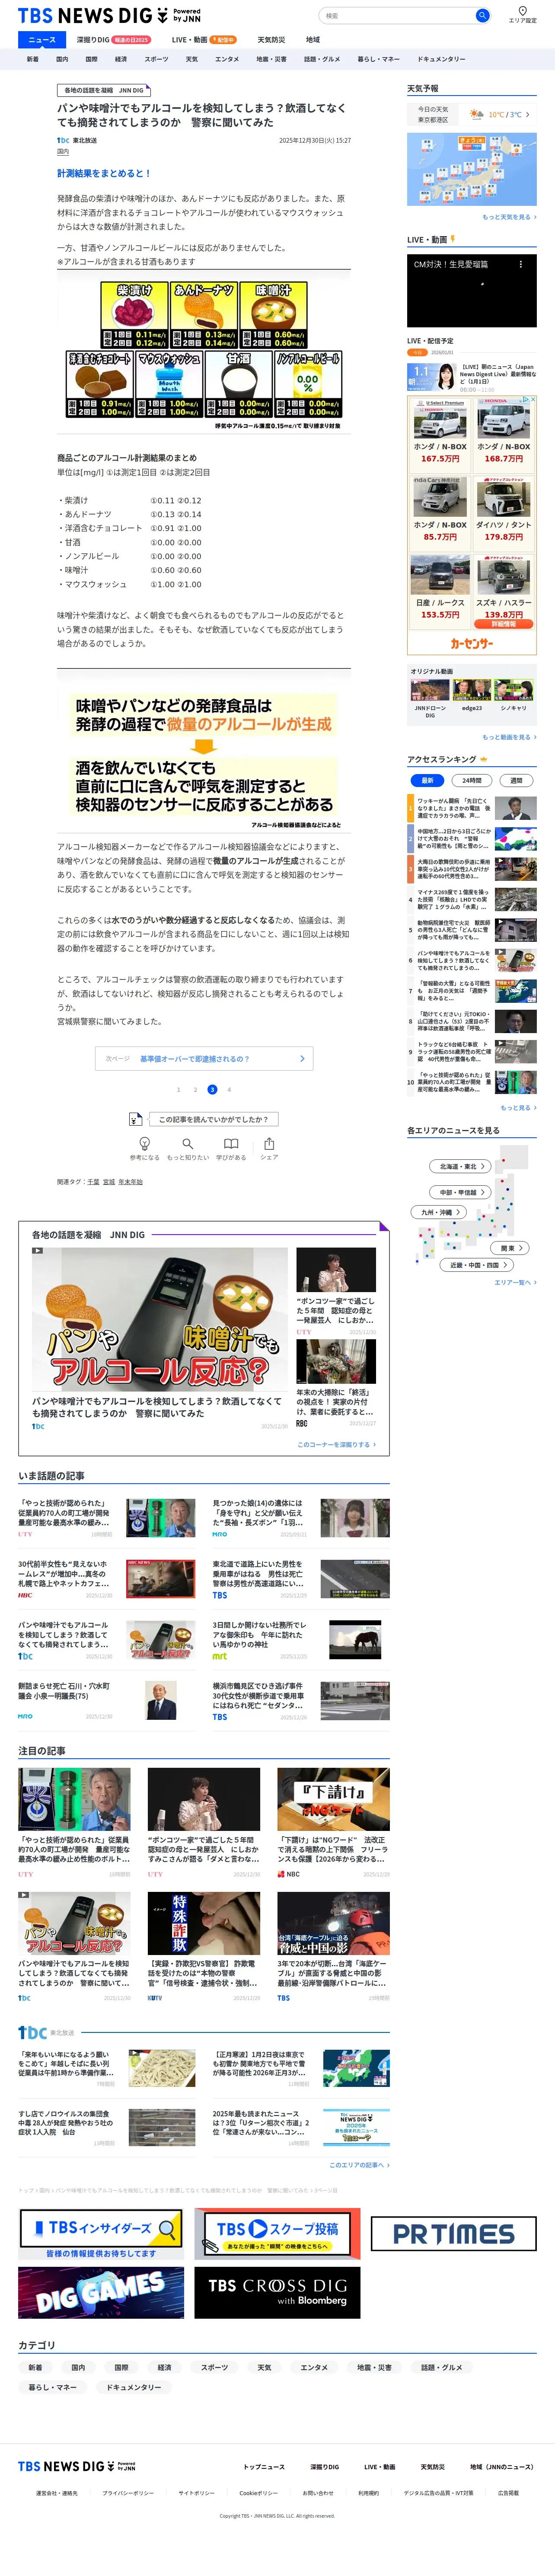
Task: Expand the Tokyo weather forecast chevron
Action: pos(528,115)
